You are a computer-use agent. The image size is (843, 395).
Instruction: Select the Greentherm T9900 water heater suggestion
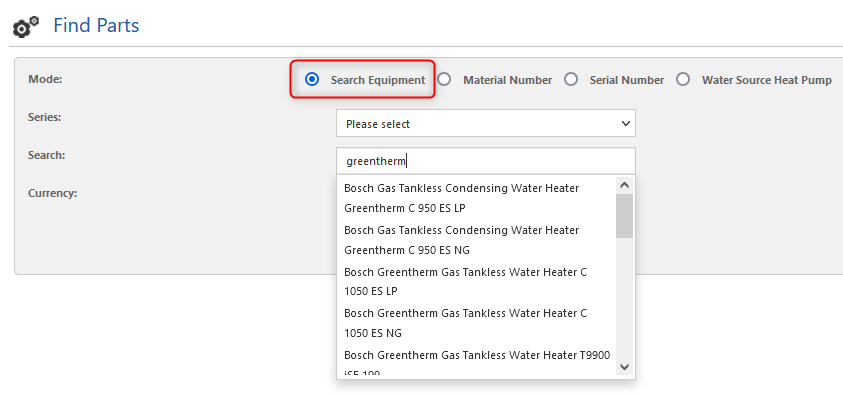click(476, 361)
